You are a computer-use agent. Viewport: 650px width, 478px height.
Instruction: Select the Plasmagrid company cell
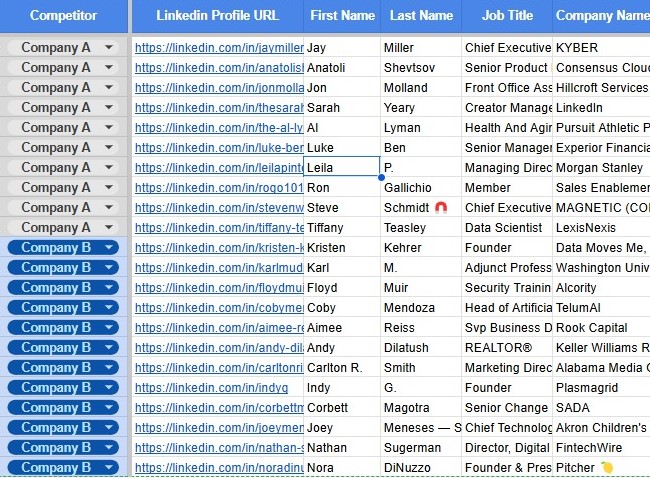click(601, 388)
